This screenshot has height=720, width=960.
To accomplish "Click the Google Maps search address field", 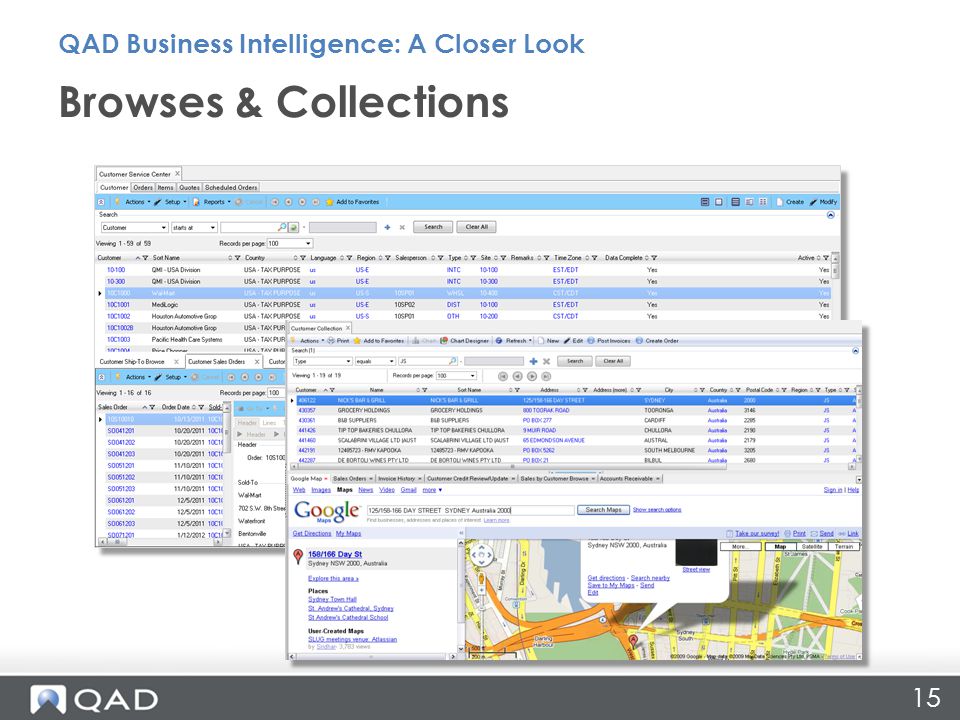I will coord(470,510).
